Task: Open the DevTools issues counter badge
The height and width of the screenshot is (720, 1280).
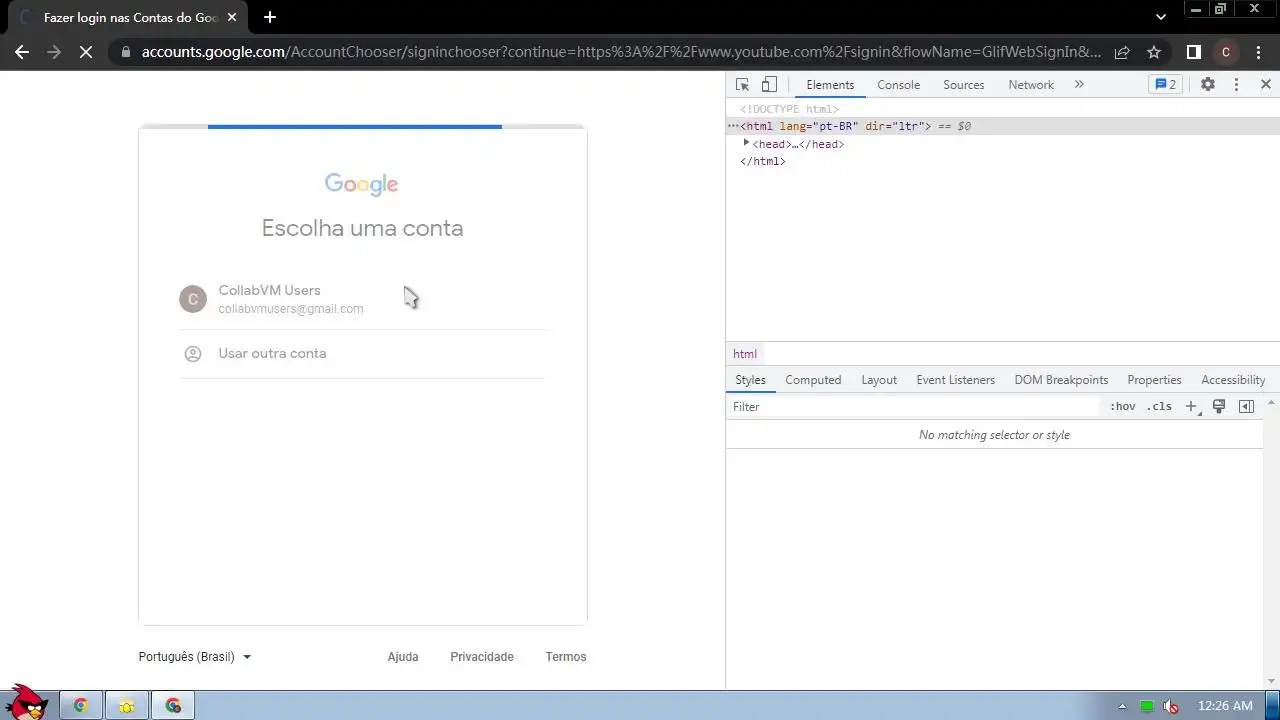Action: click(x=1165, y=85)
